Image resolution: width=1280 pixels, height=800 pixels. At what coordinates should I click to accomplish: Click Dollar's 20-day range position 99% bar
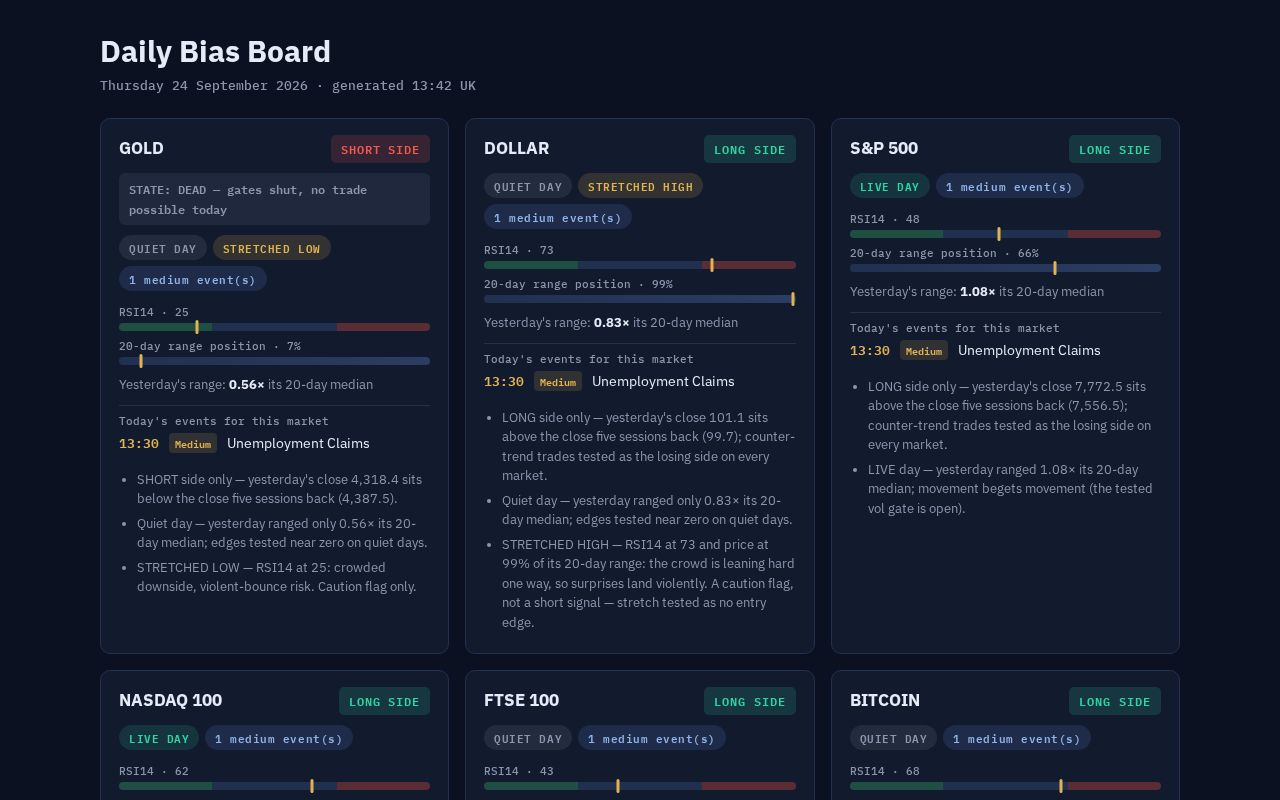tap(640, 299)
